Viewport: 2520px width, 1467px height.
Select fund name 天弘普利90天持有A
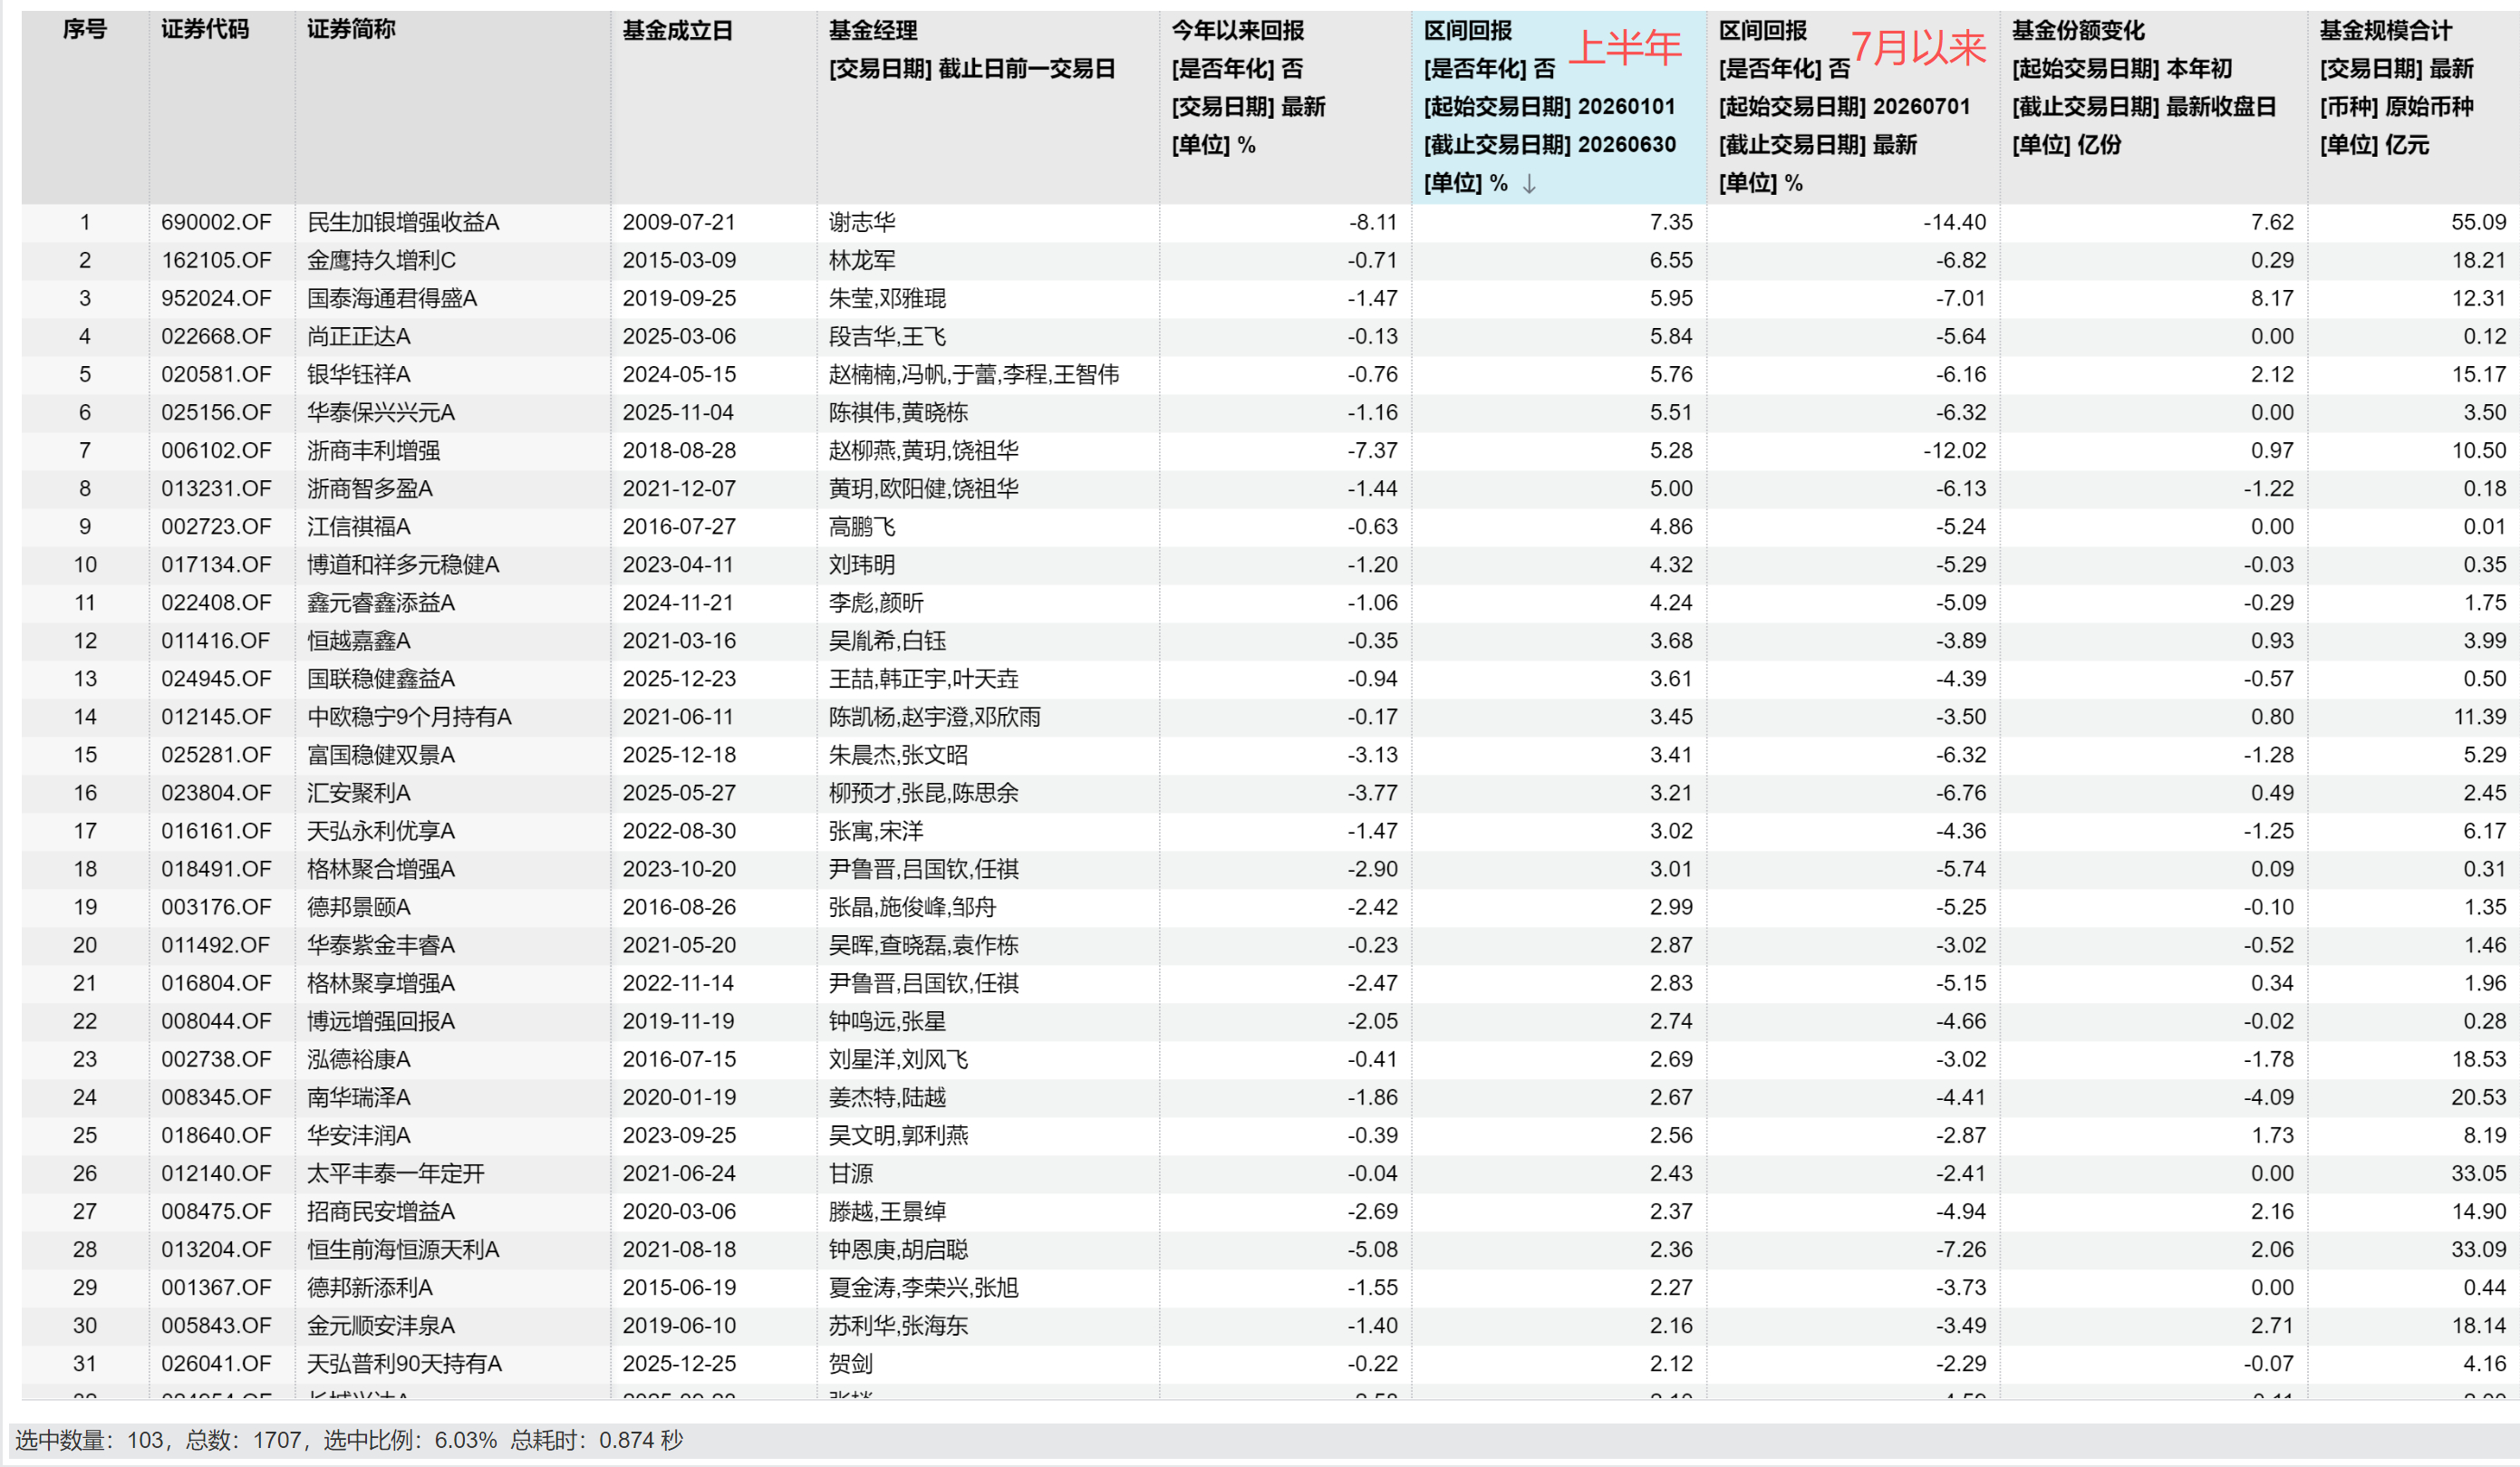pos(404,1362)
